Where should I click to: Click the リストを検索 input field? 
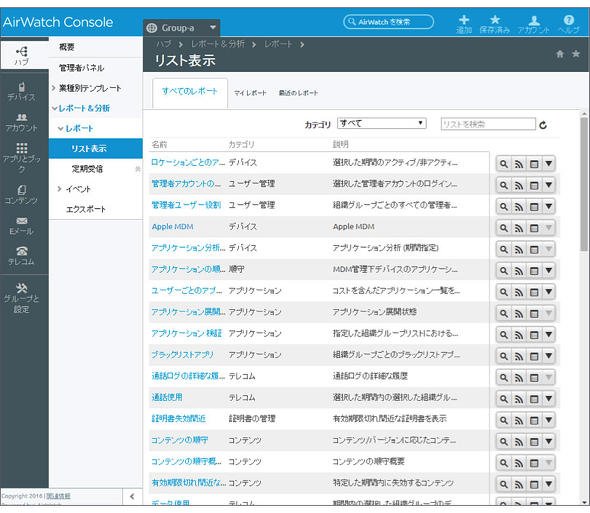[488, 124]
